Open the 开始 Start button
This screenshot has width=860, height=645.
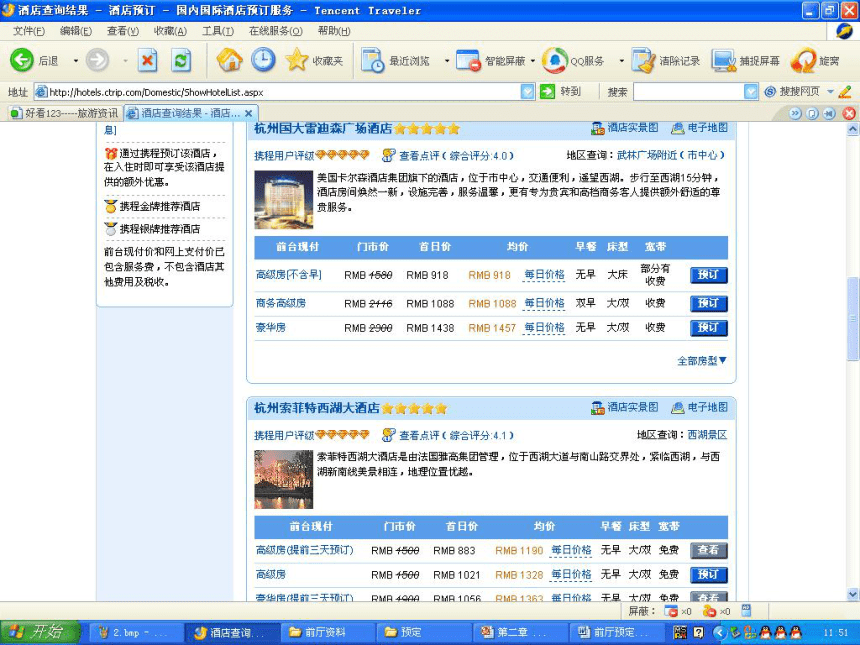40,632
